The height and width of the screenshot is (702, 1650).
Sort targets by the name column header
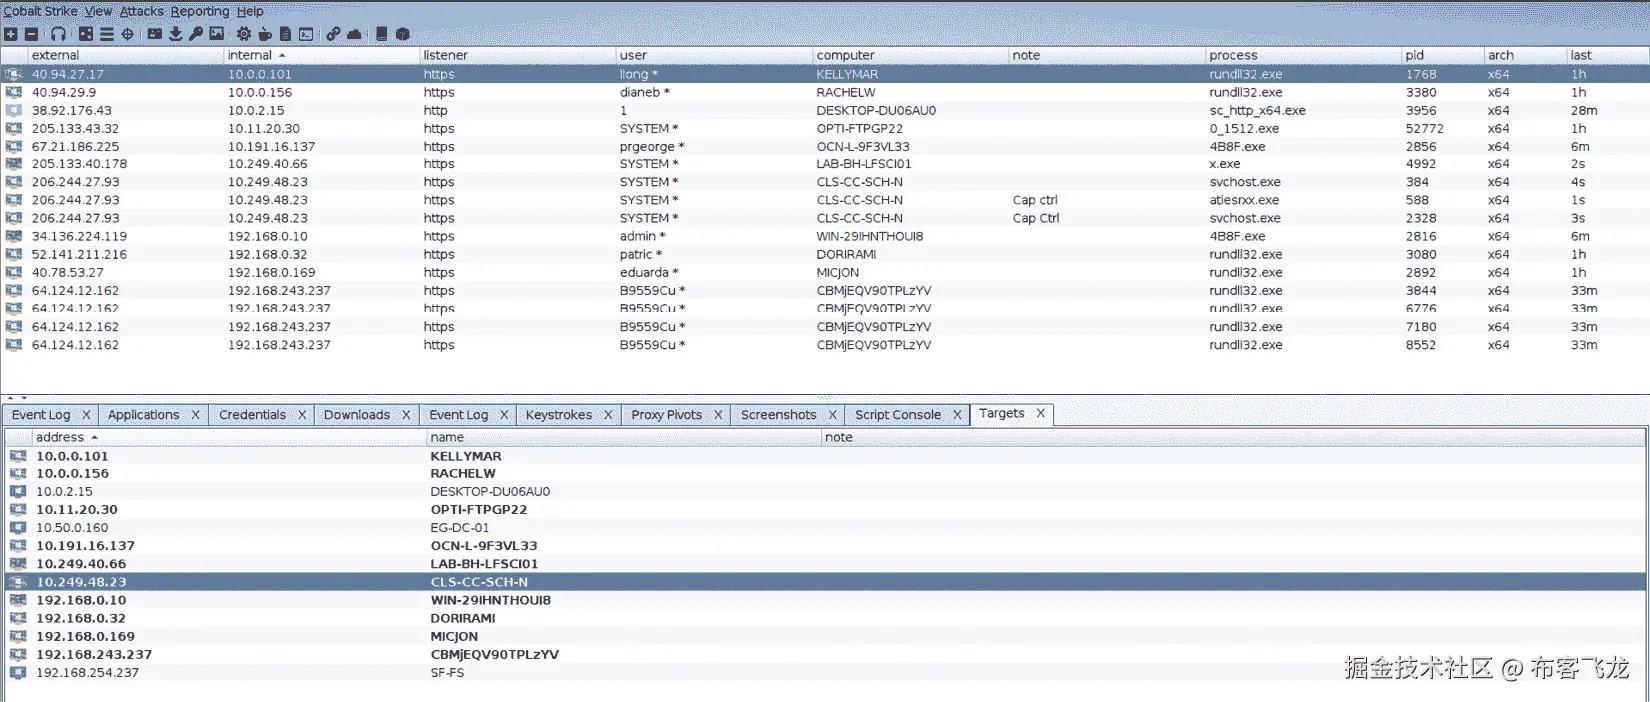tap(624, 437)
